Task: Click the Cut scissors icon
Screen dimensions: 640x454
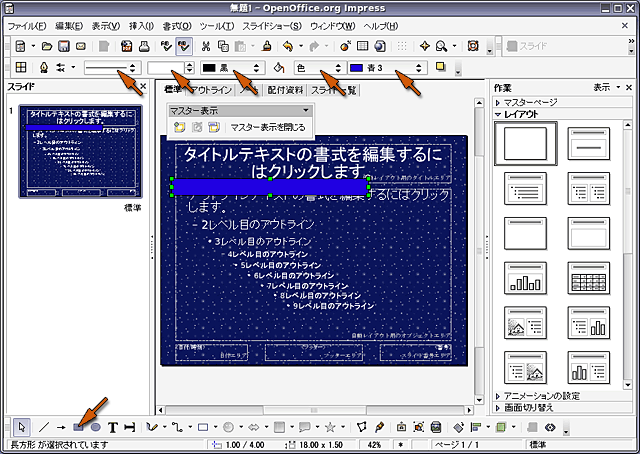Action: click(206, 46)
